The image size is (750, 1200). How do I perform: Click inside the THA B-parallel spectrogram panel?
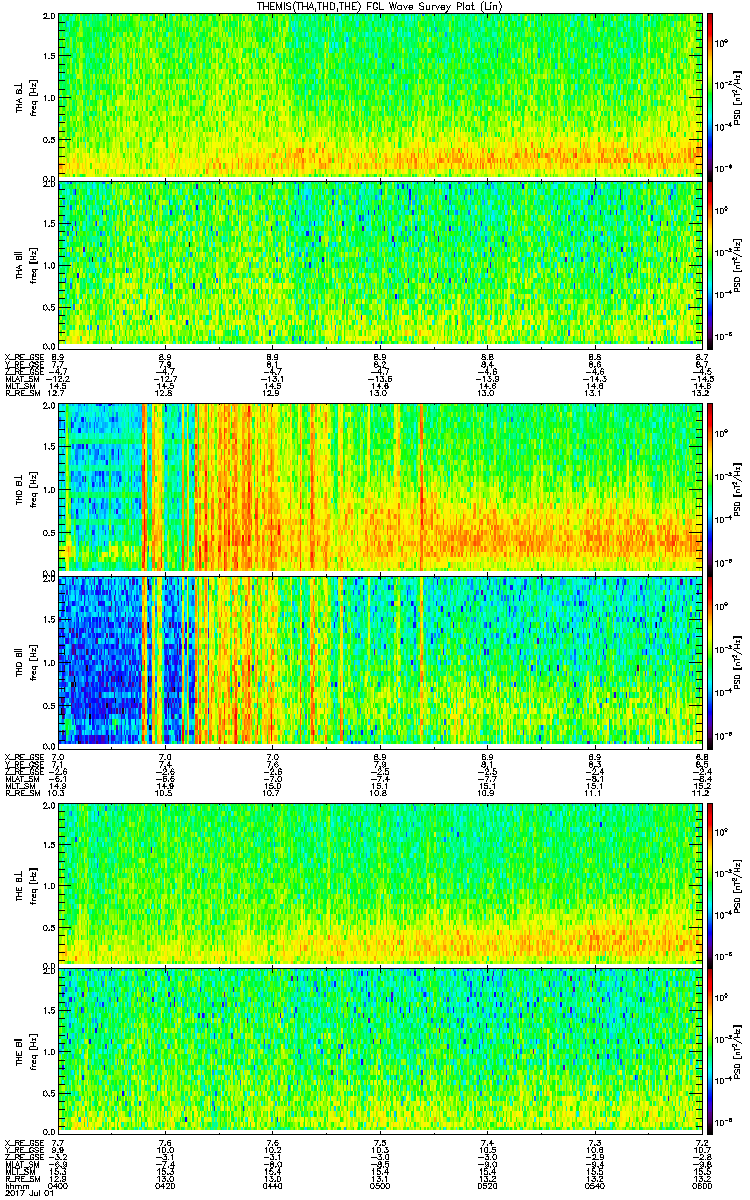[x=381, y=263]
